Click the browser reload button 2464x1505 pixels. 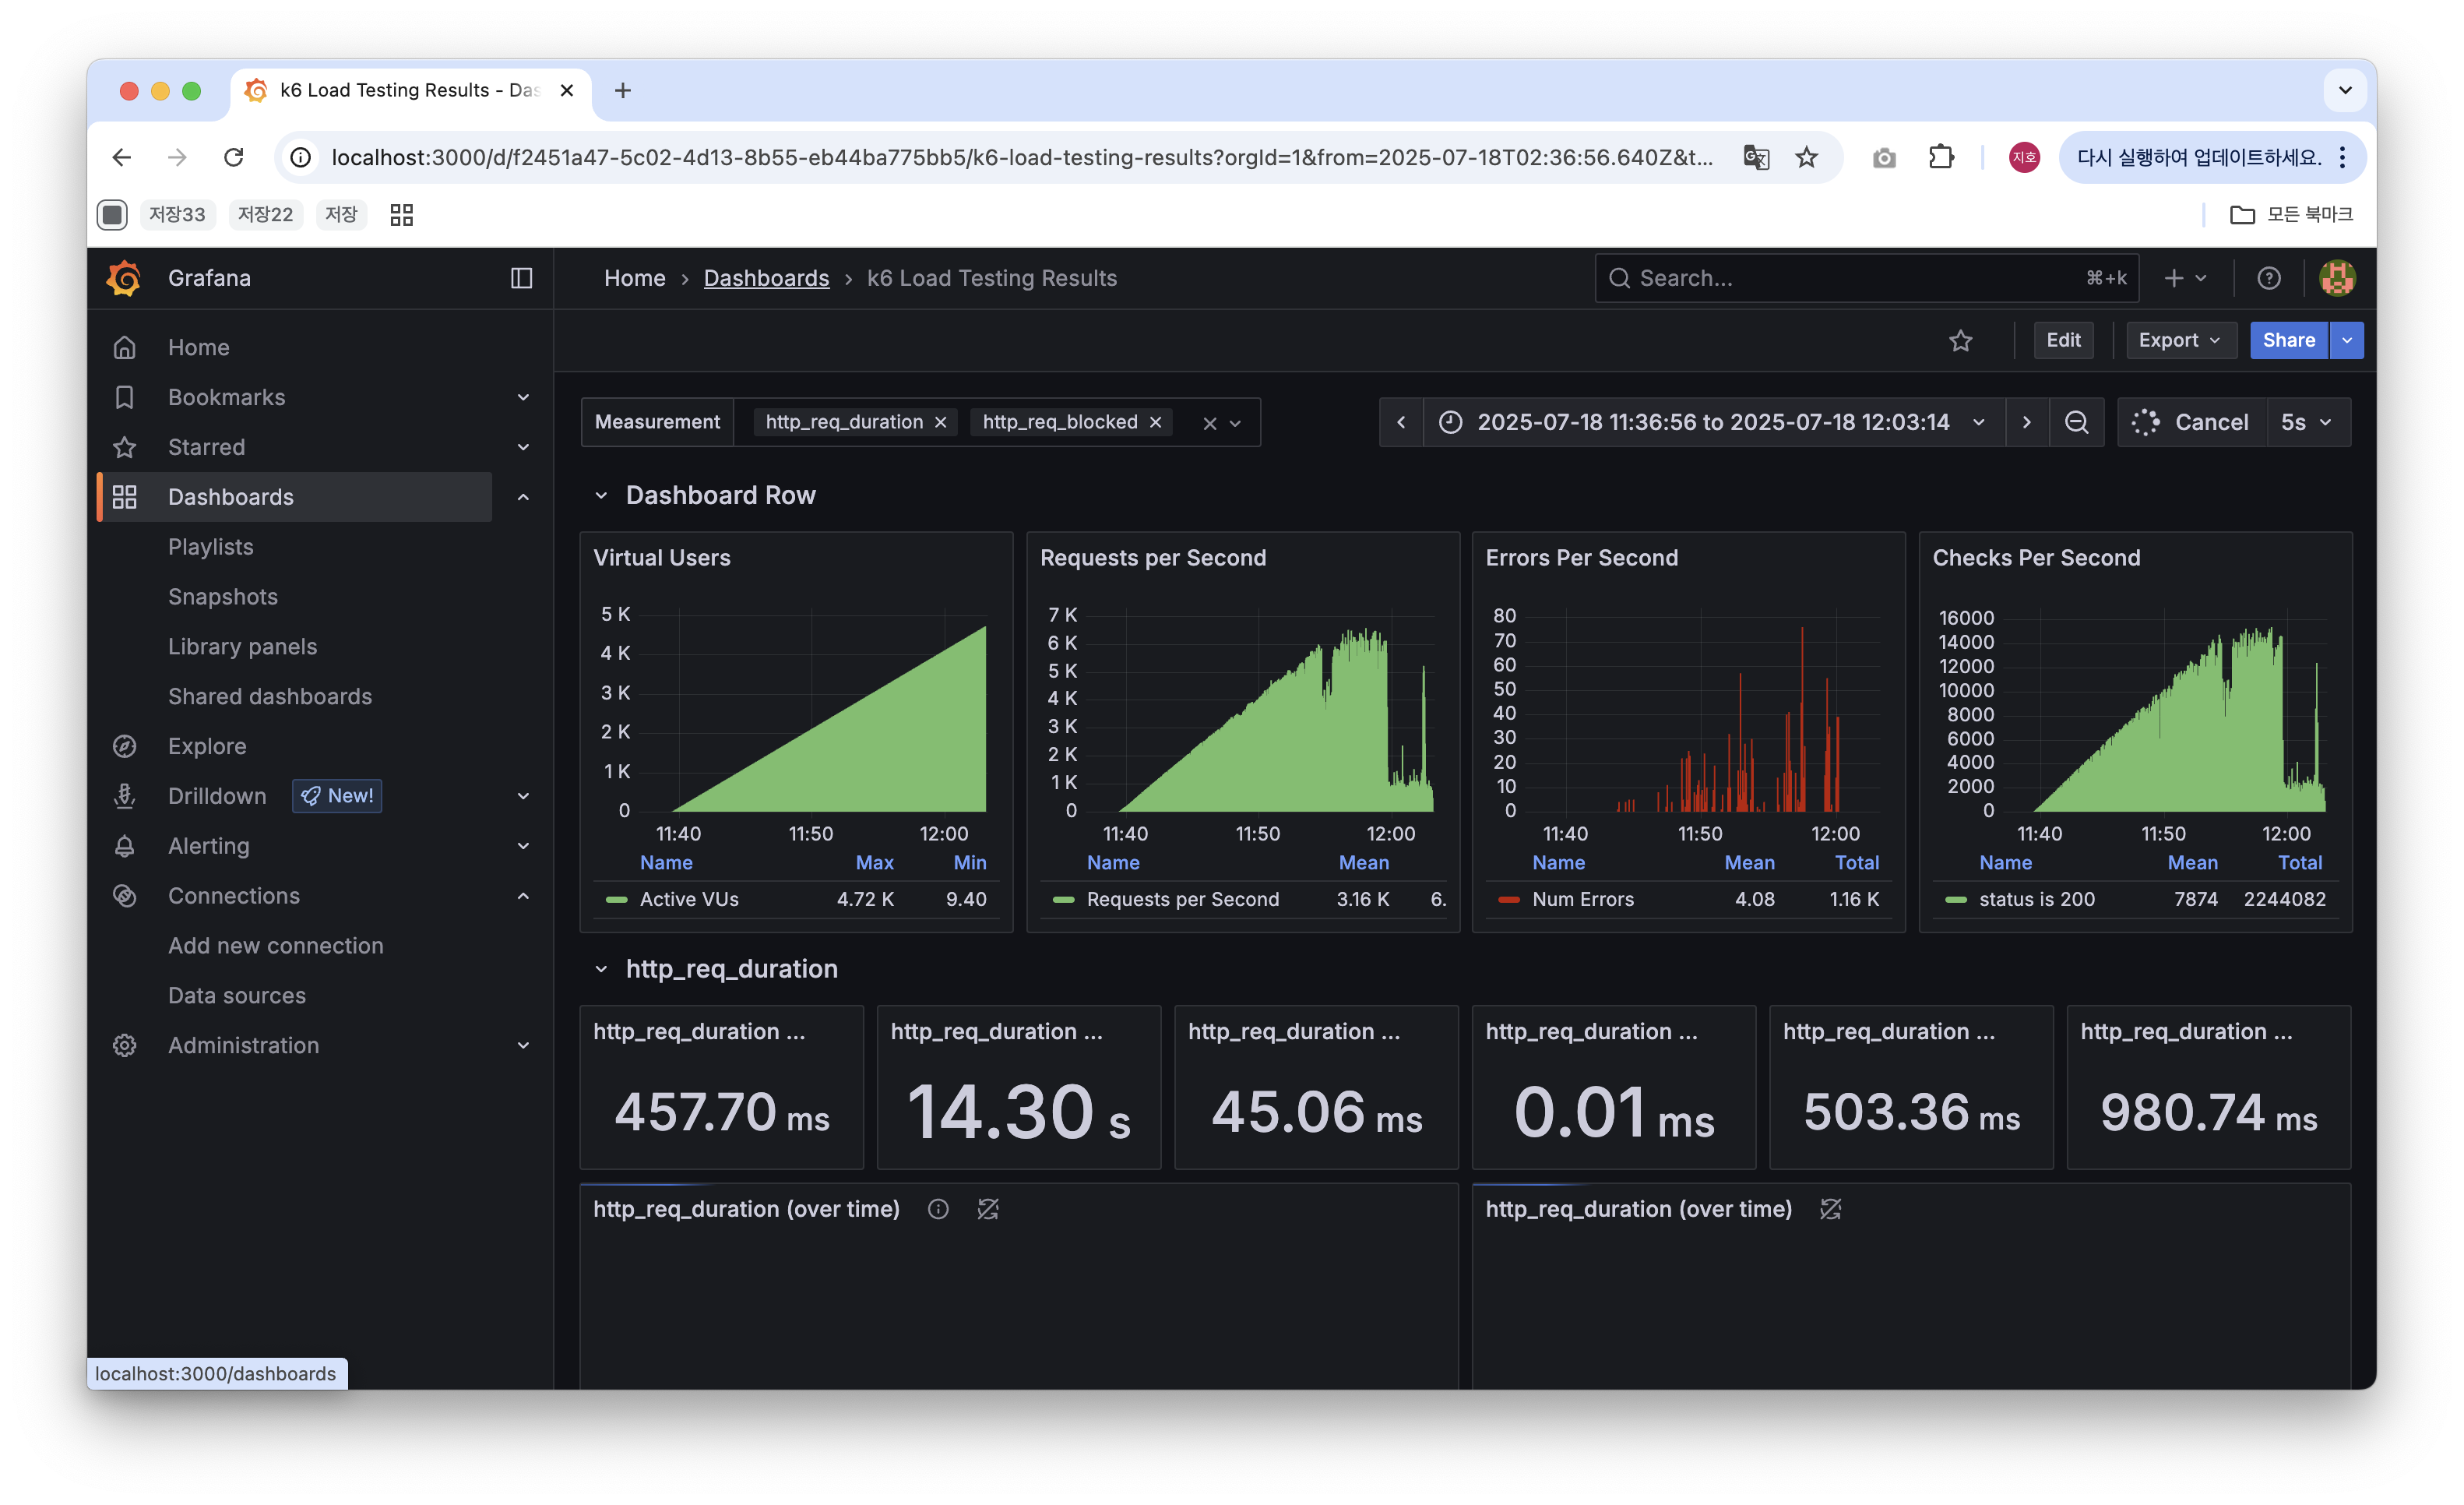pos(233,157)
